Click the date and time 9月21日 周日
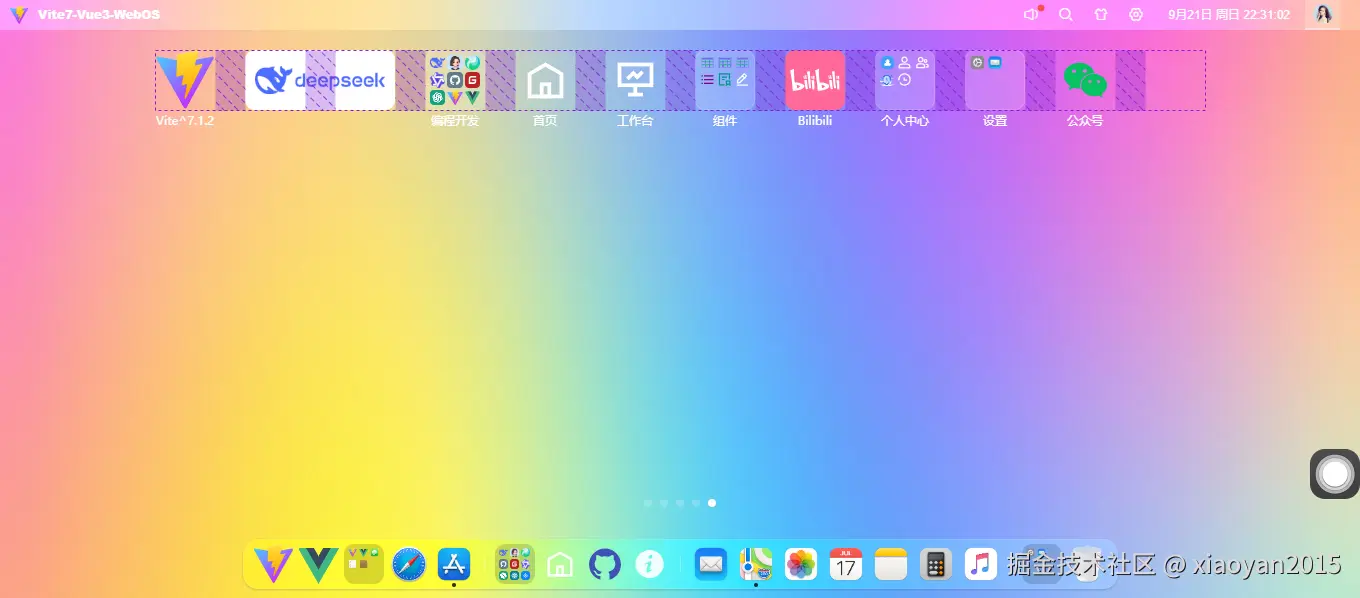This screenshot has width=1360, height=598. (1229, 15)
